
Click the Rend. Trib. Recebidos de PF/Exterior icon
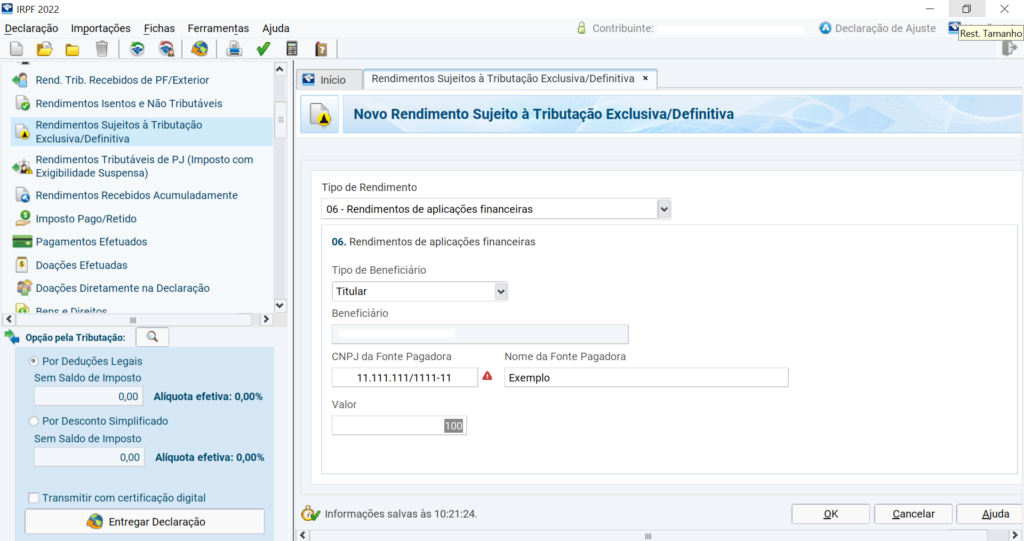pyautogui.click(x=20, y=80)
